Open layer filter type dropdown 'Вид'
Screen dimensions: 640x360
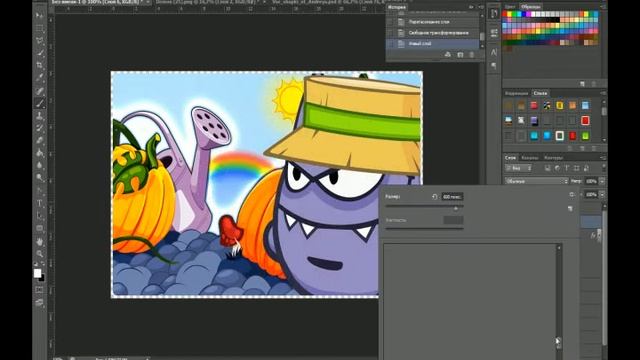(518, 168)
